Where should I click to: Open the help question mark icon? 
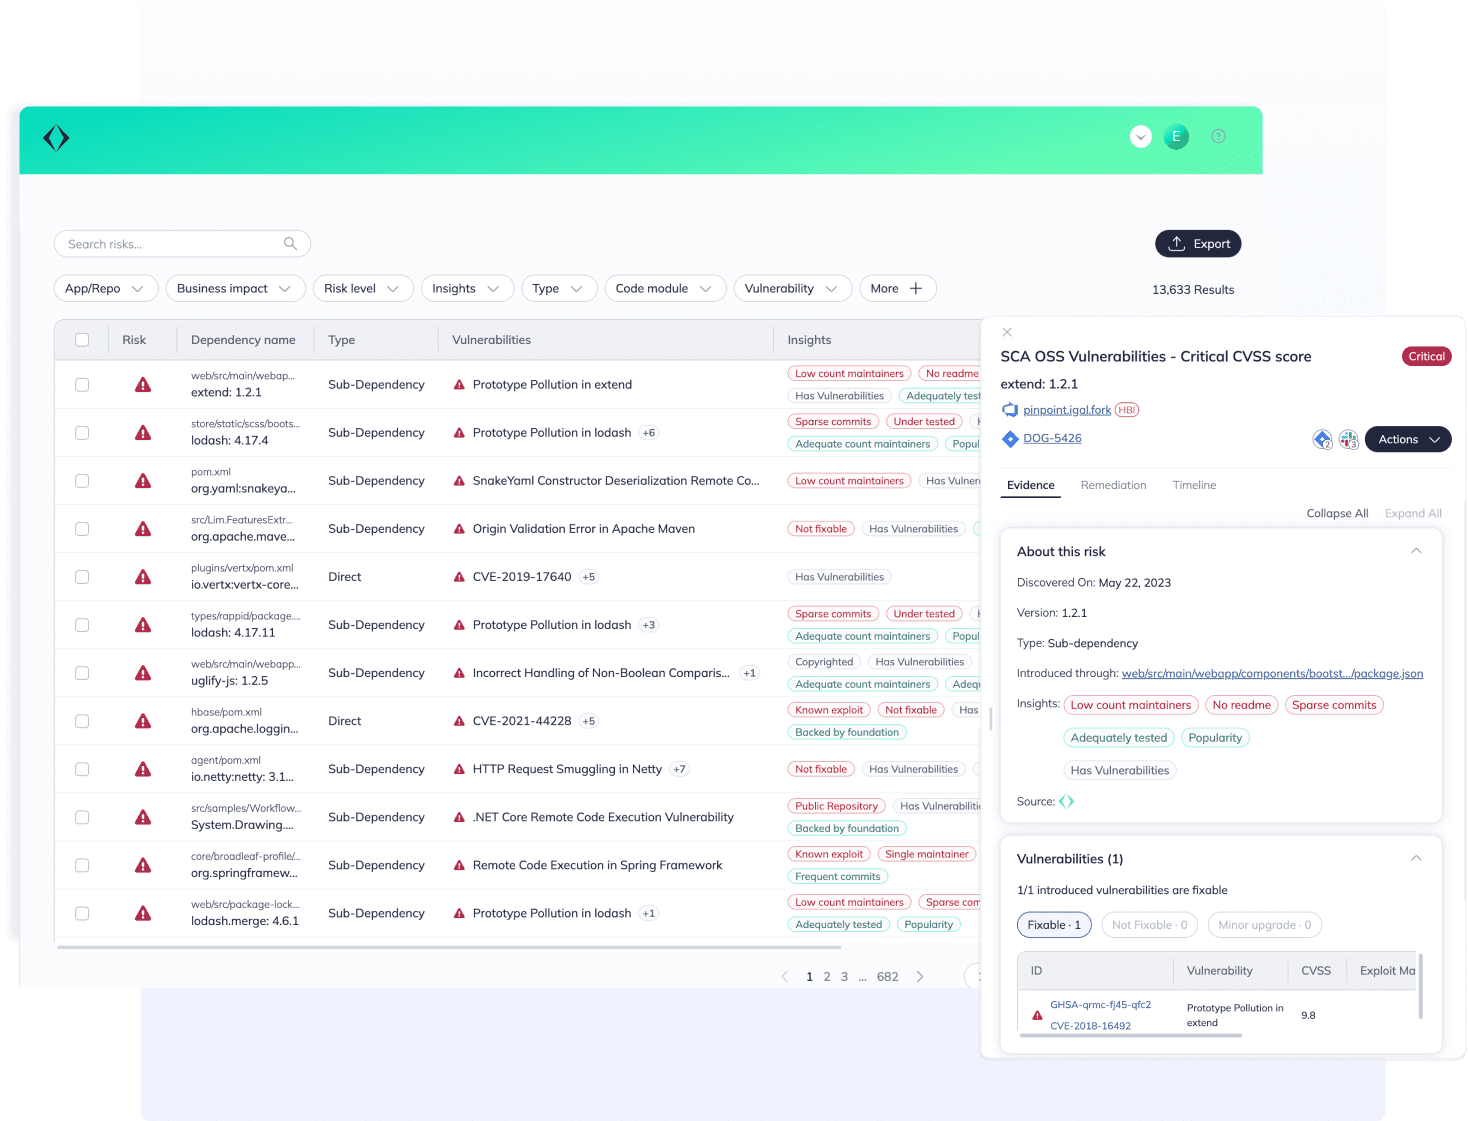point(1218,137)
